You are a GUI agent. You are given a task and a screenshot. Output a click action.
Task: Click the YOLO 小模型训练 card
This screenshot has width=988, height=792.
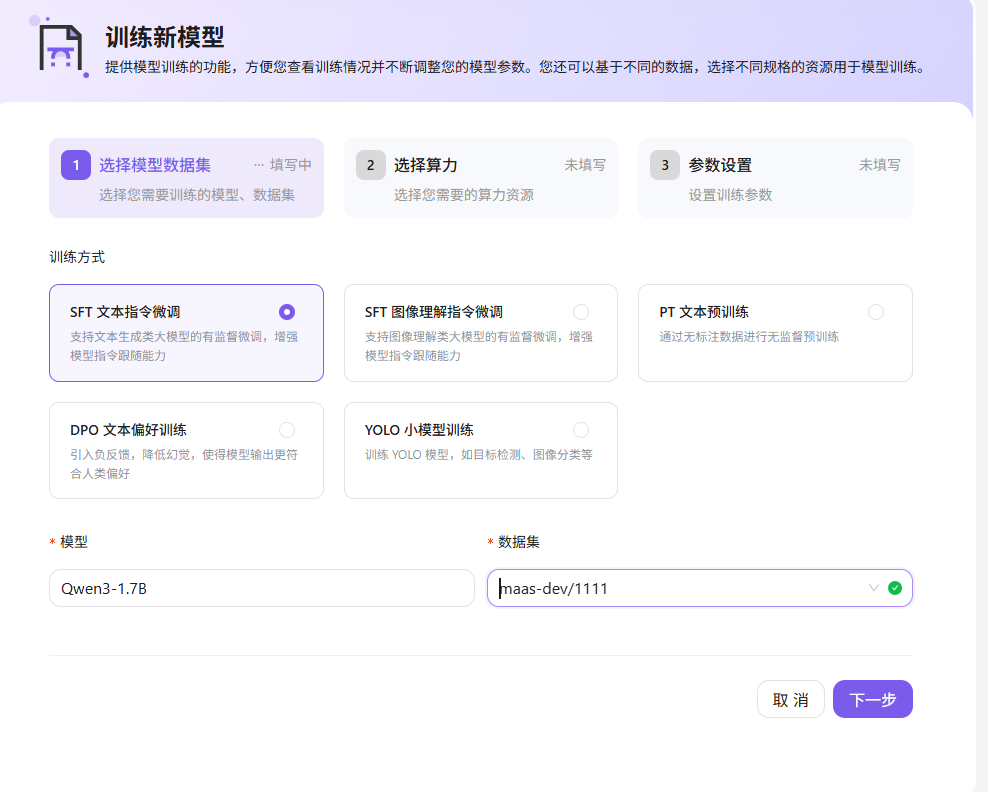[x=480, y=450]
